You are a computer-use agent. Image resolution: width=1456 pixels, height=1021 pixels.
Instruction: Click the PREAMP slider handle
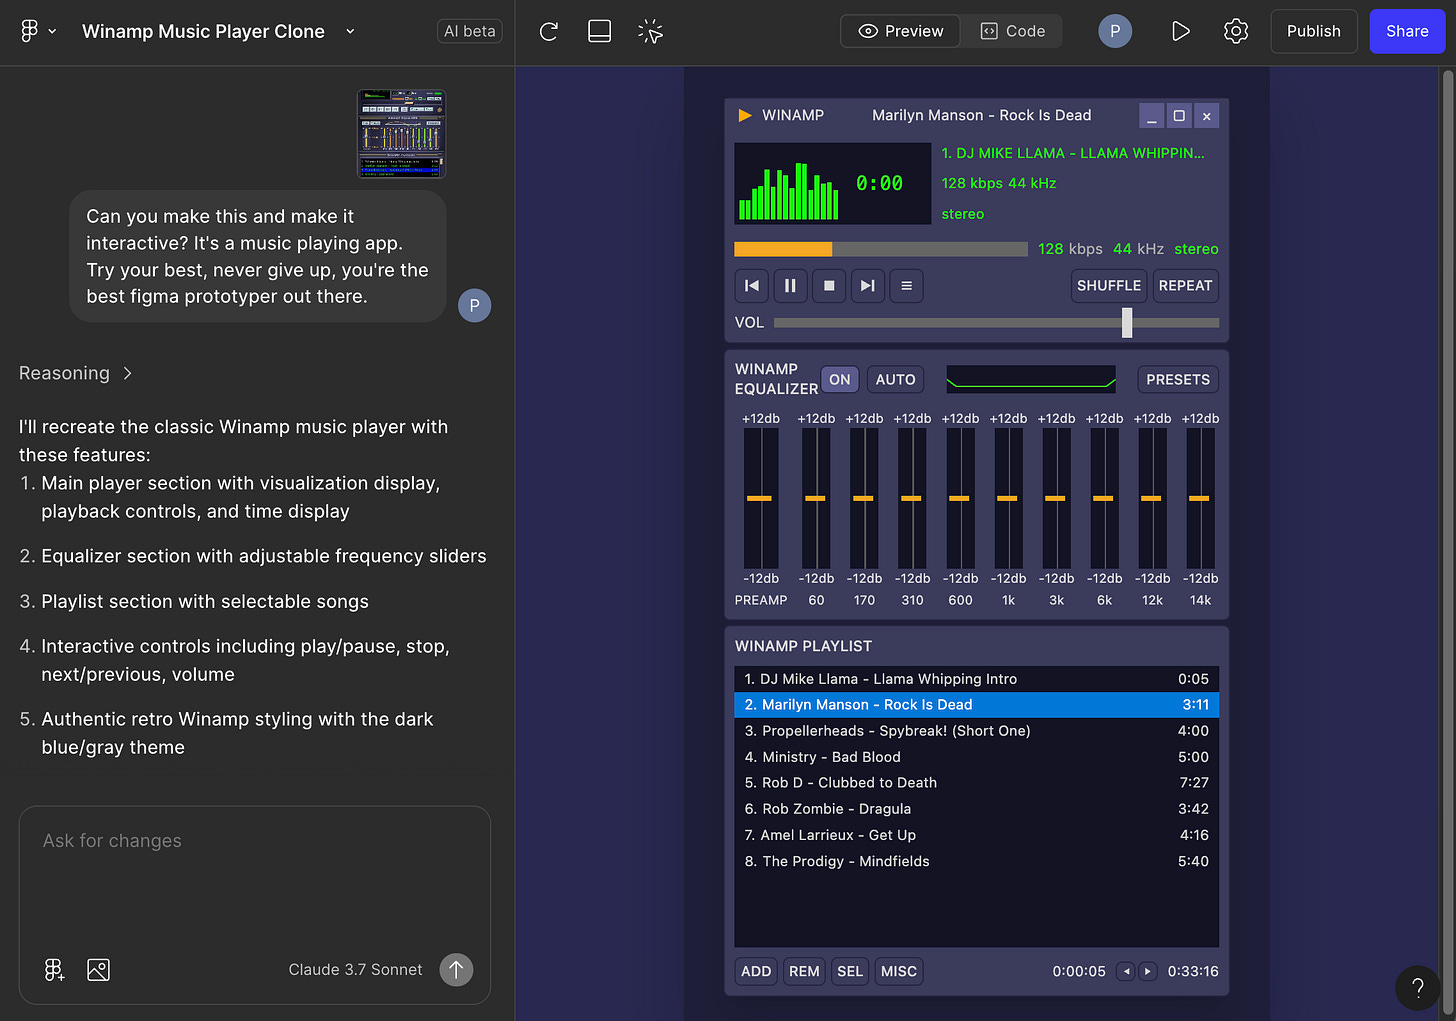coord(759,498)
